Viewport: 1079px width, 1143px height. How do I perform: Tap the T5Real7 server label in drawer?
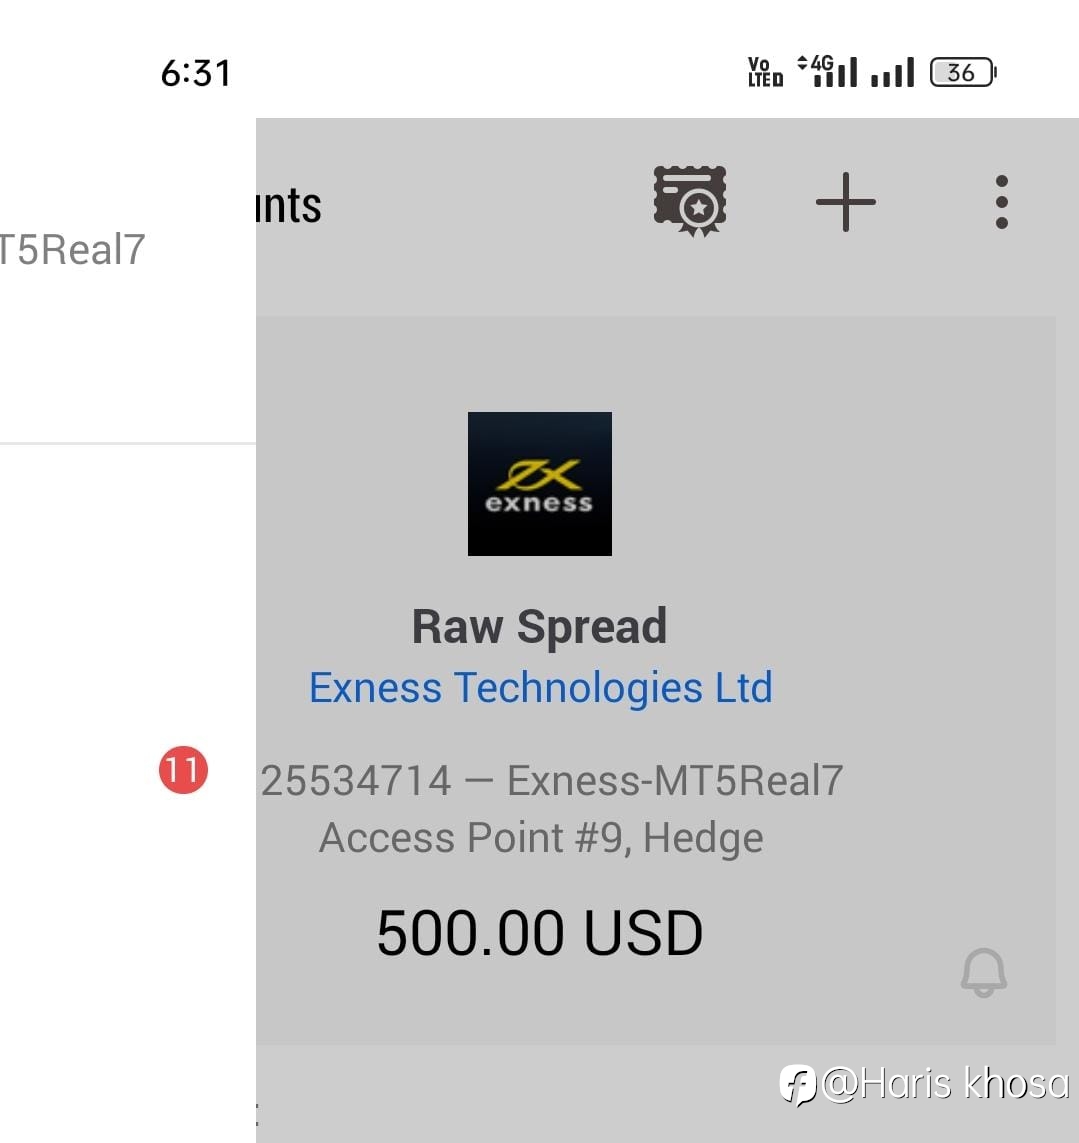coord(73,250)
